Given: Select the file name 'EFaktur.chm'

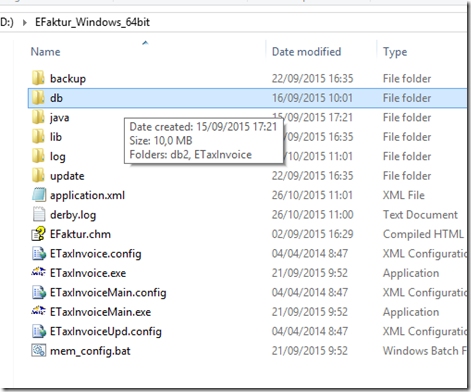Looking at the screenshot, I should tap(80, 234).
